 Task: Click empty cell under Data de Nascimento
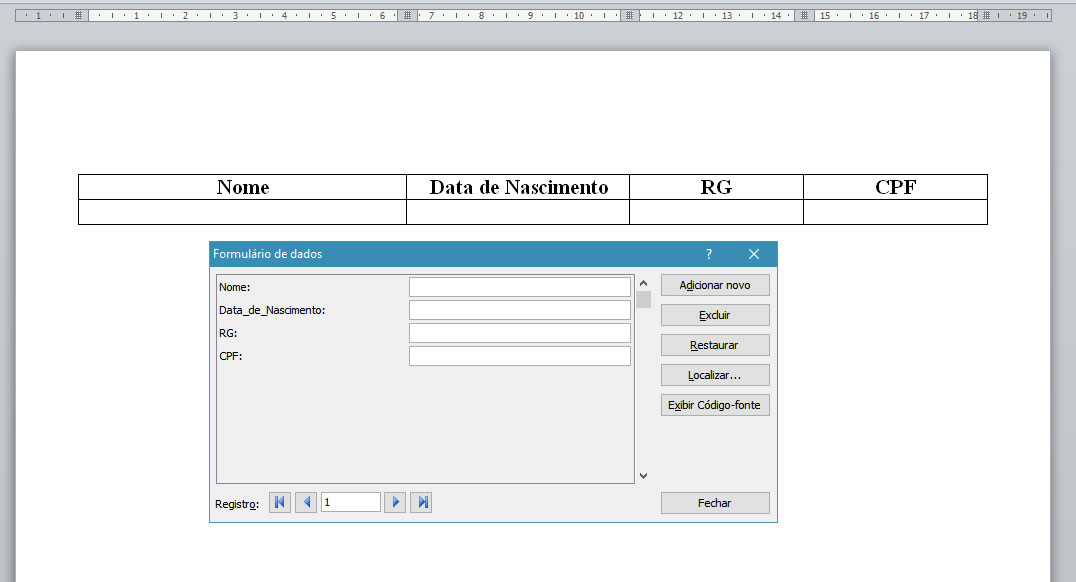[518, 212]
